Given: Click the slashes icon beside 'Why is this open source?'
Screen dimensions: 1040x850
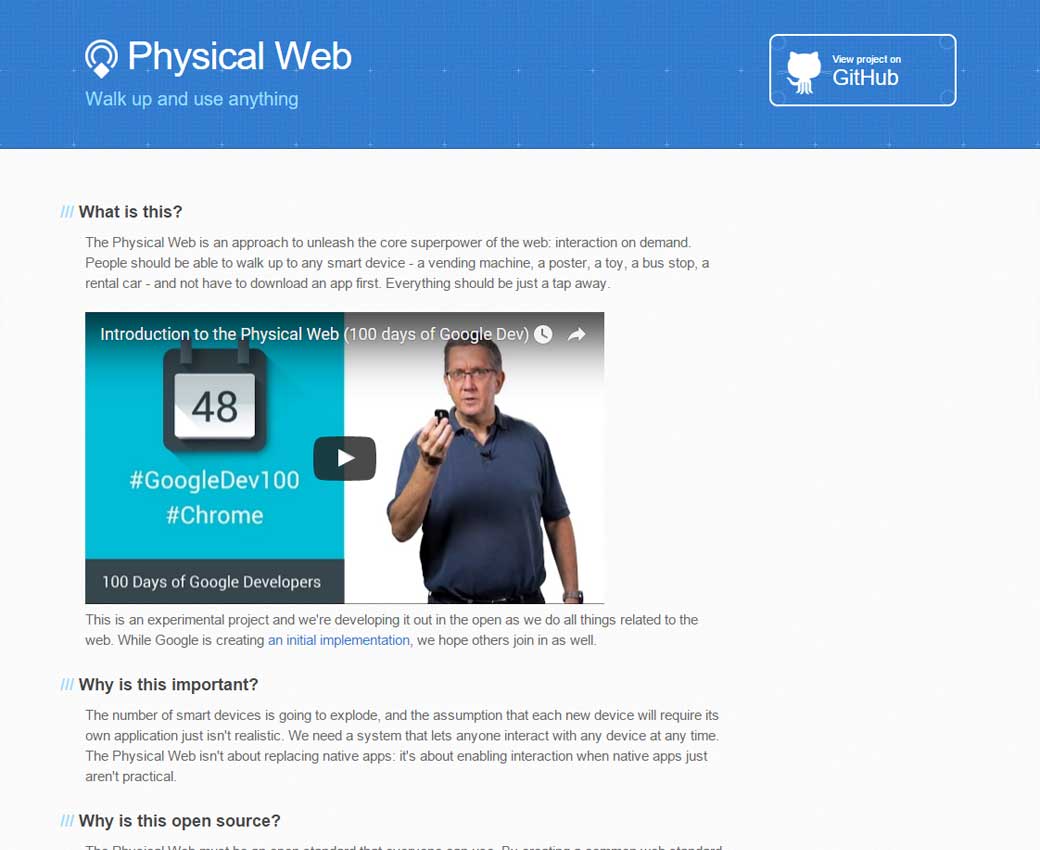Looking at the screenshot, I should point(67,821).
